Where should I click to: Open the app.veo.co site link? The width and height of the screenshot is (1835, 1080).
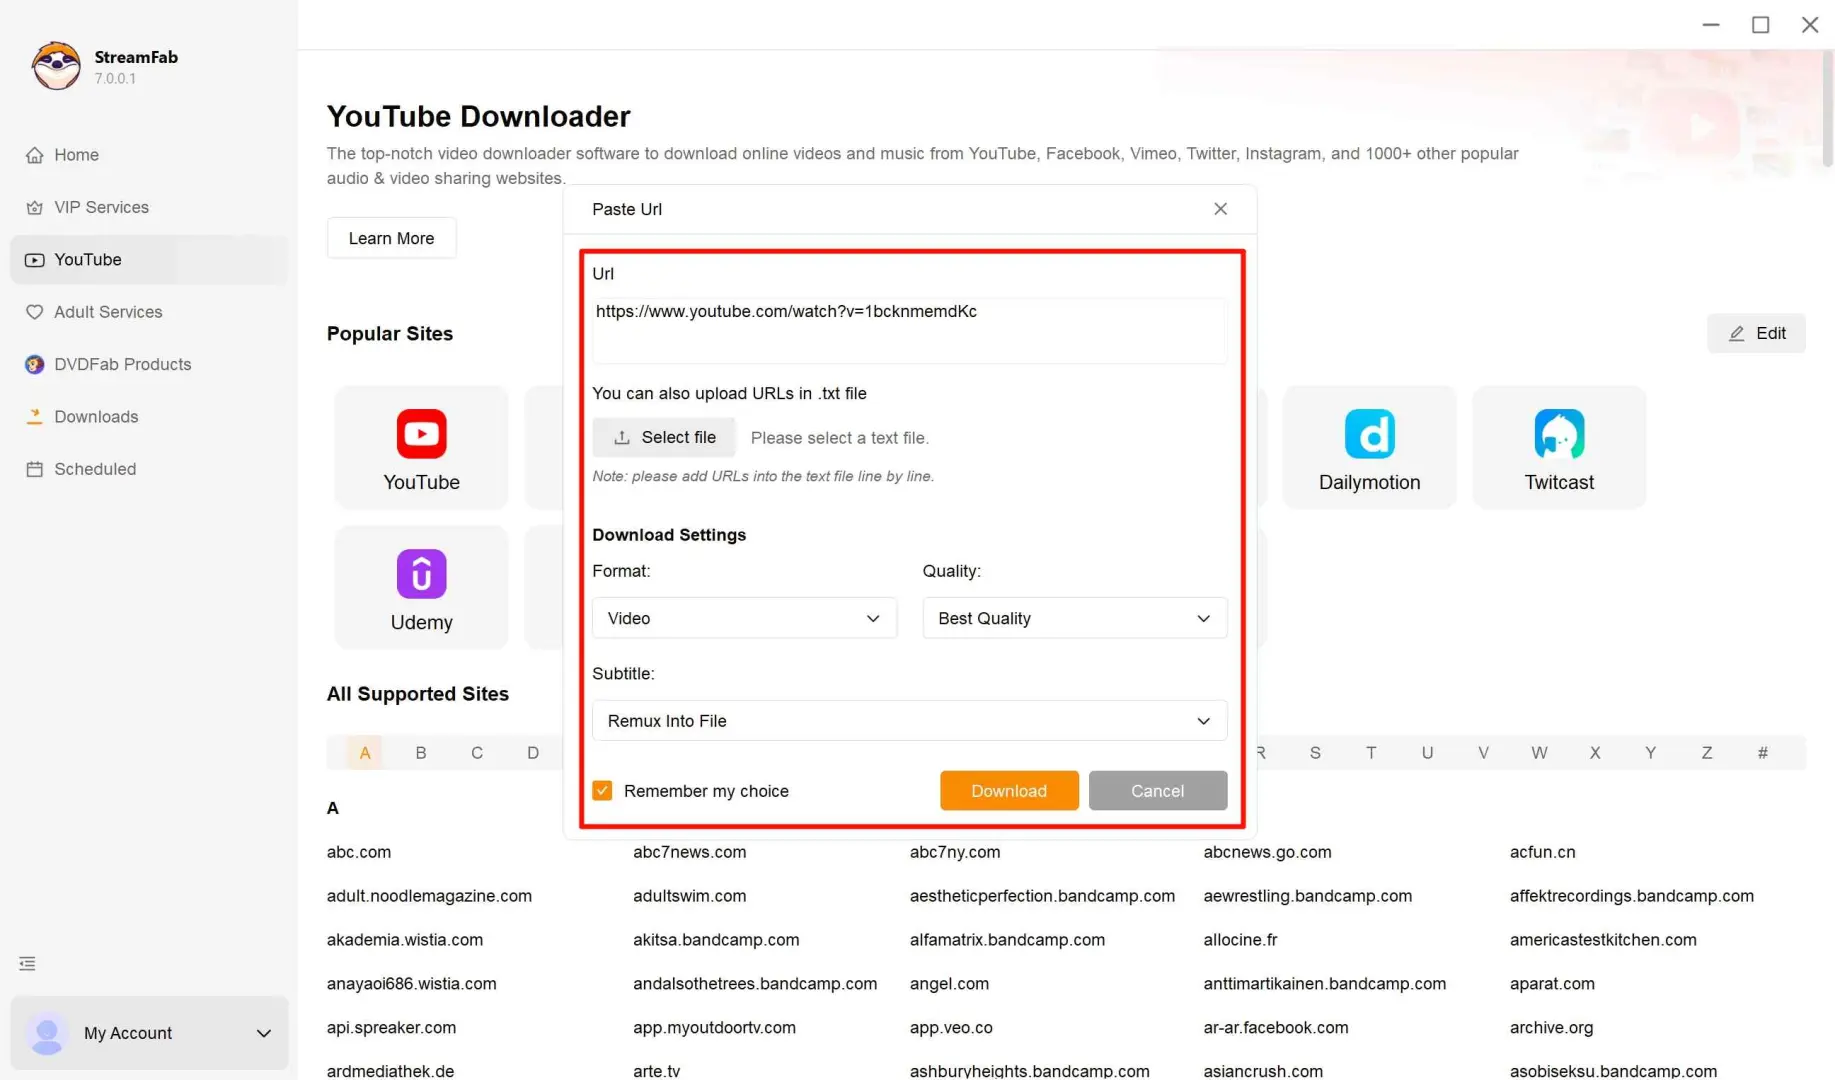click(951, 1028)
